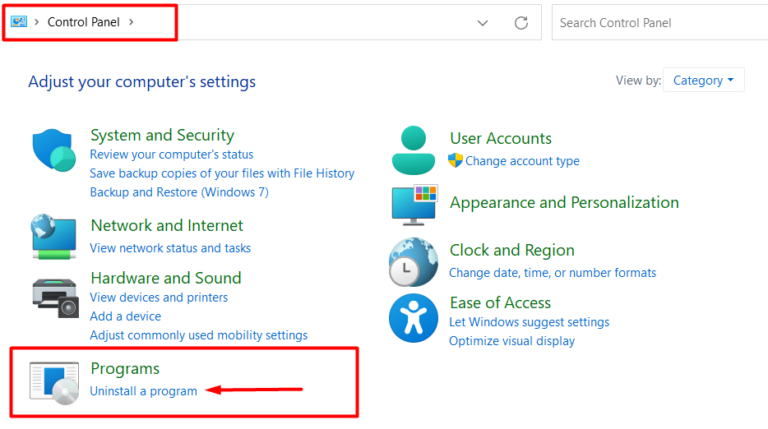Open the Clock and Region globe icon

[x=413, y=262]
